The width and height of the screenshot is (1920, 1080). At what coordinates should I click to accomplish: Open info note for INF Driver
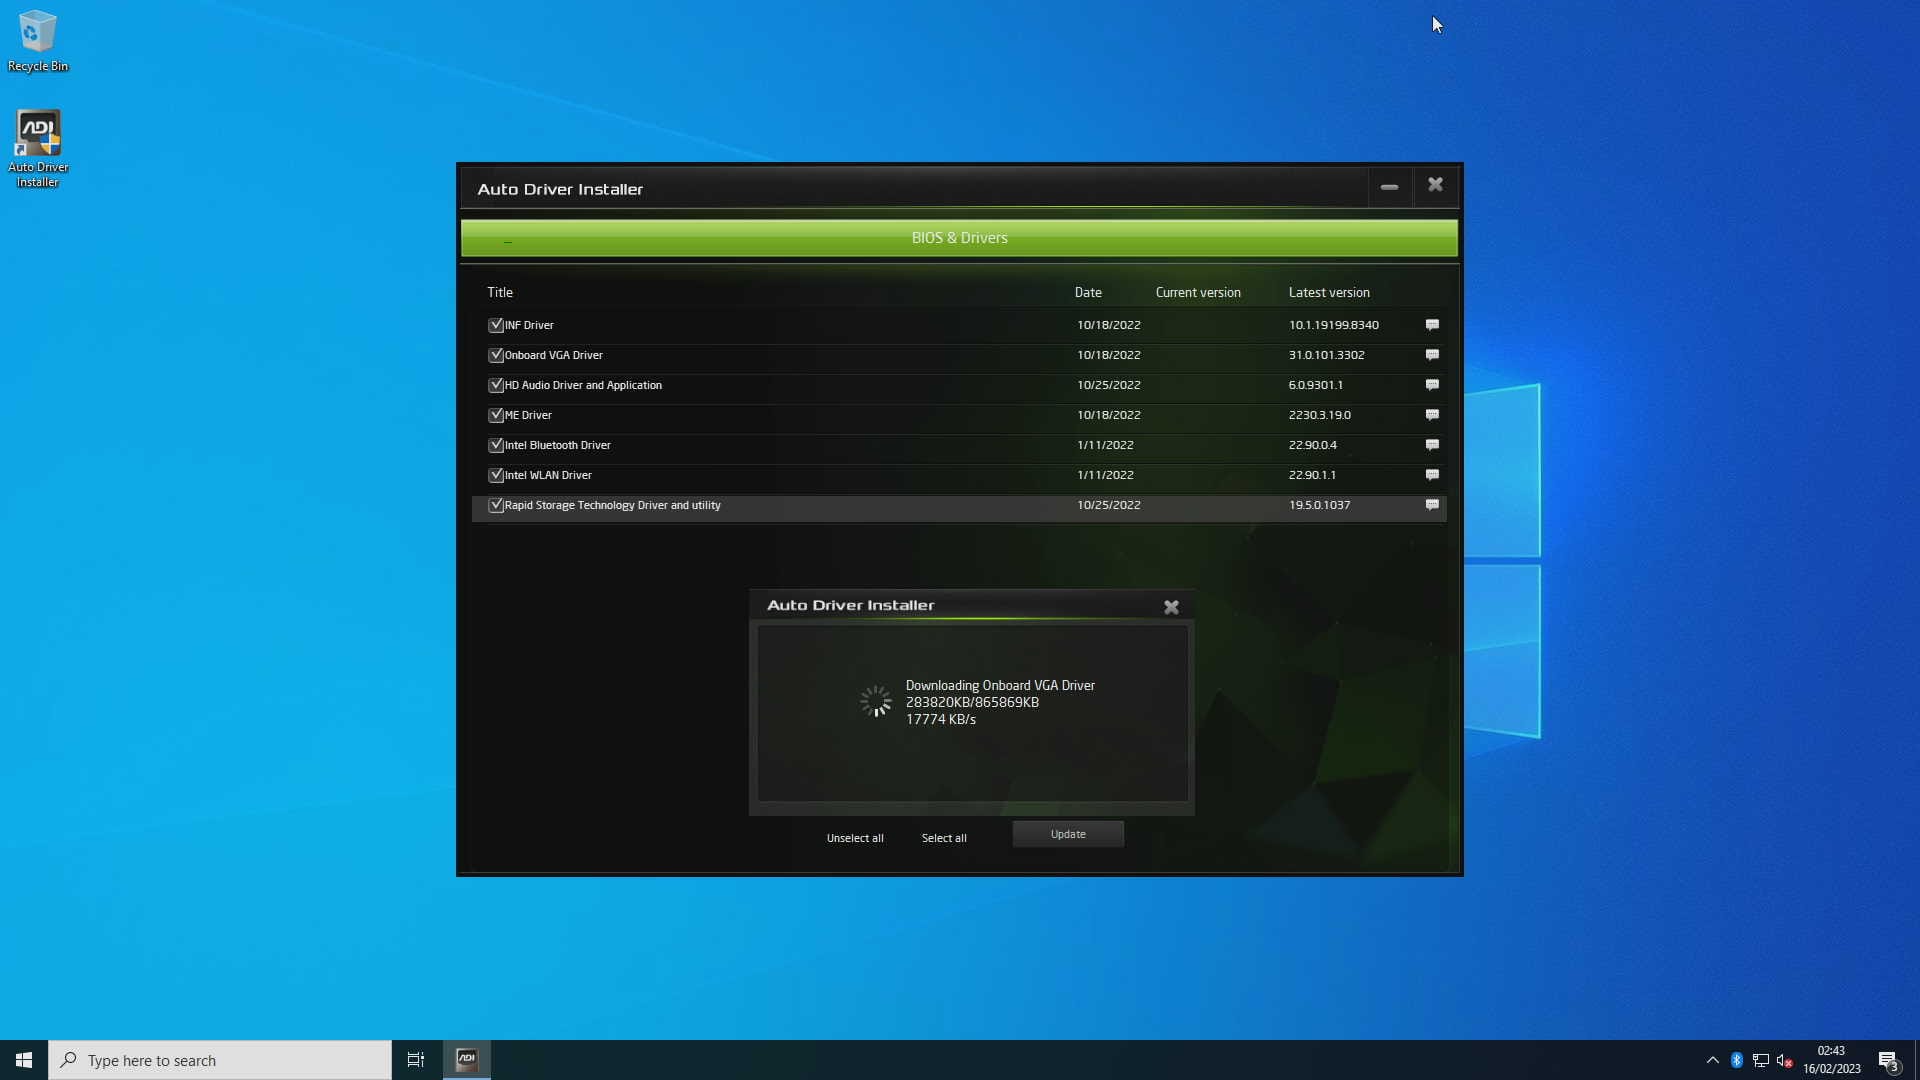pyautogui.click(x=1432, y=325)
